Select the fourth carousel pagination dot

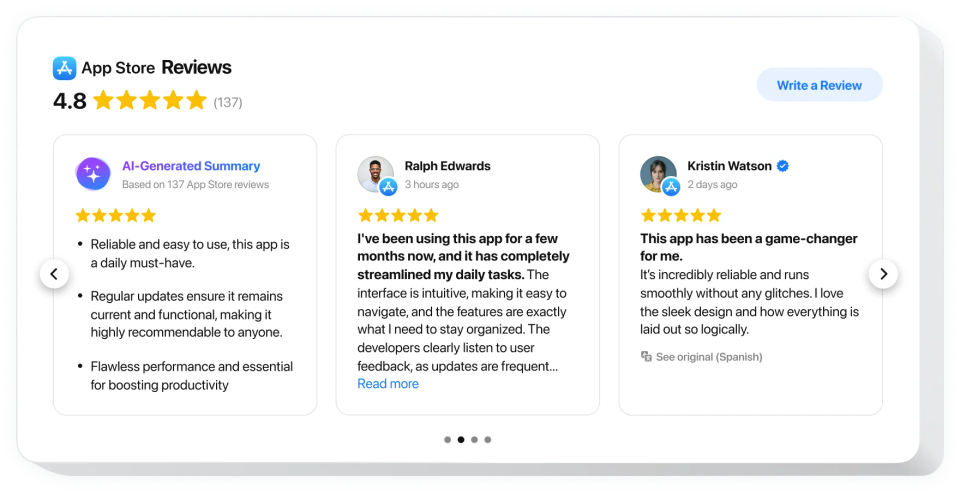click(x=488, y=440)
